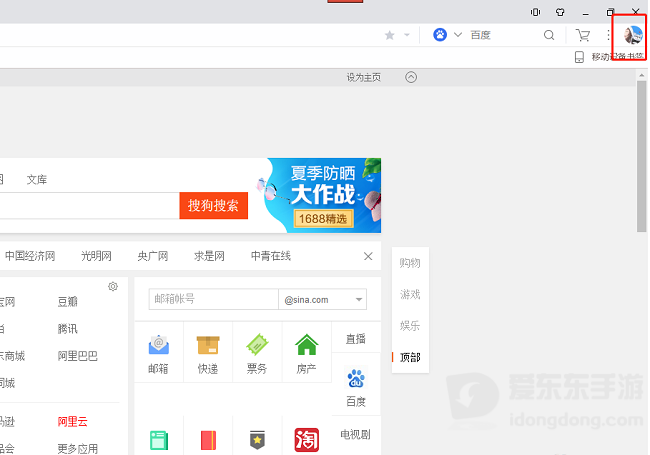Switch to the 文库 search tab
This screenshot has height=455, width=650.
[37, 179]
